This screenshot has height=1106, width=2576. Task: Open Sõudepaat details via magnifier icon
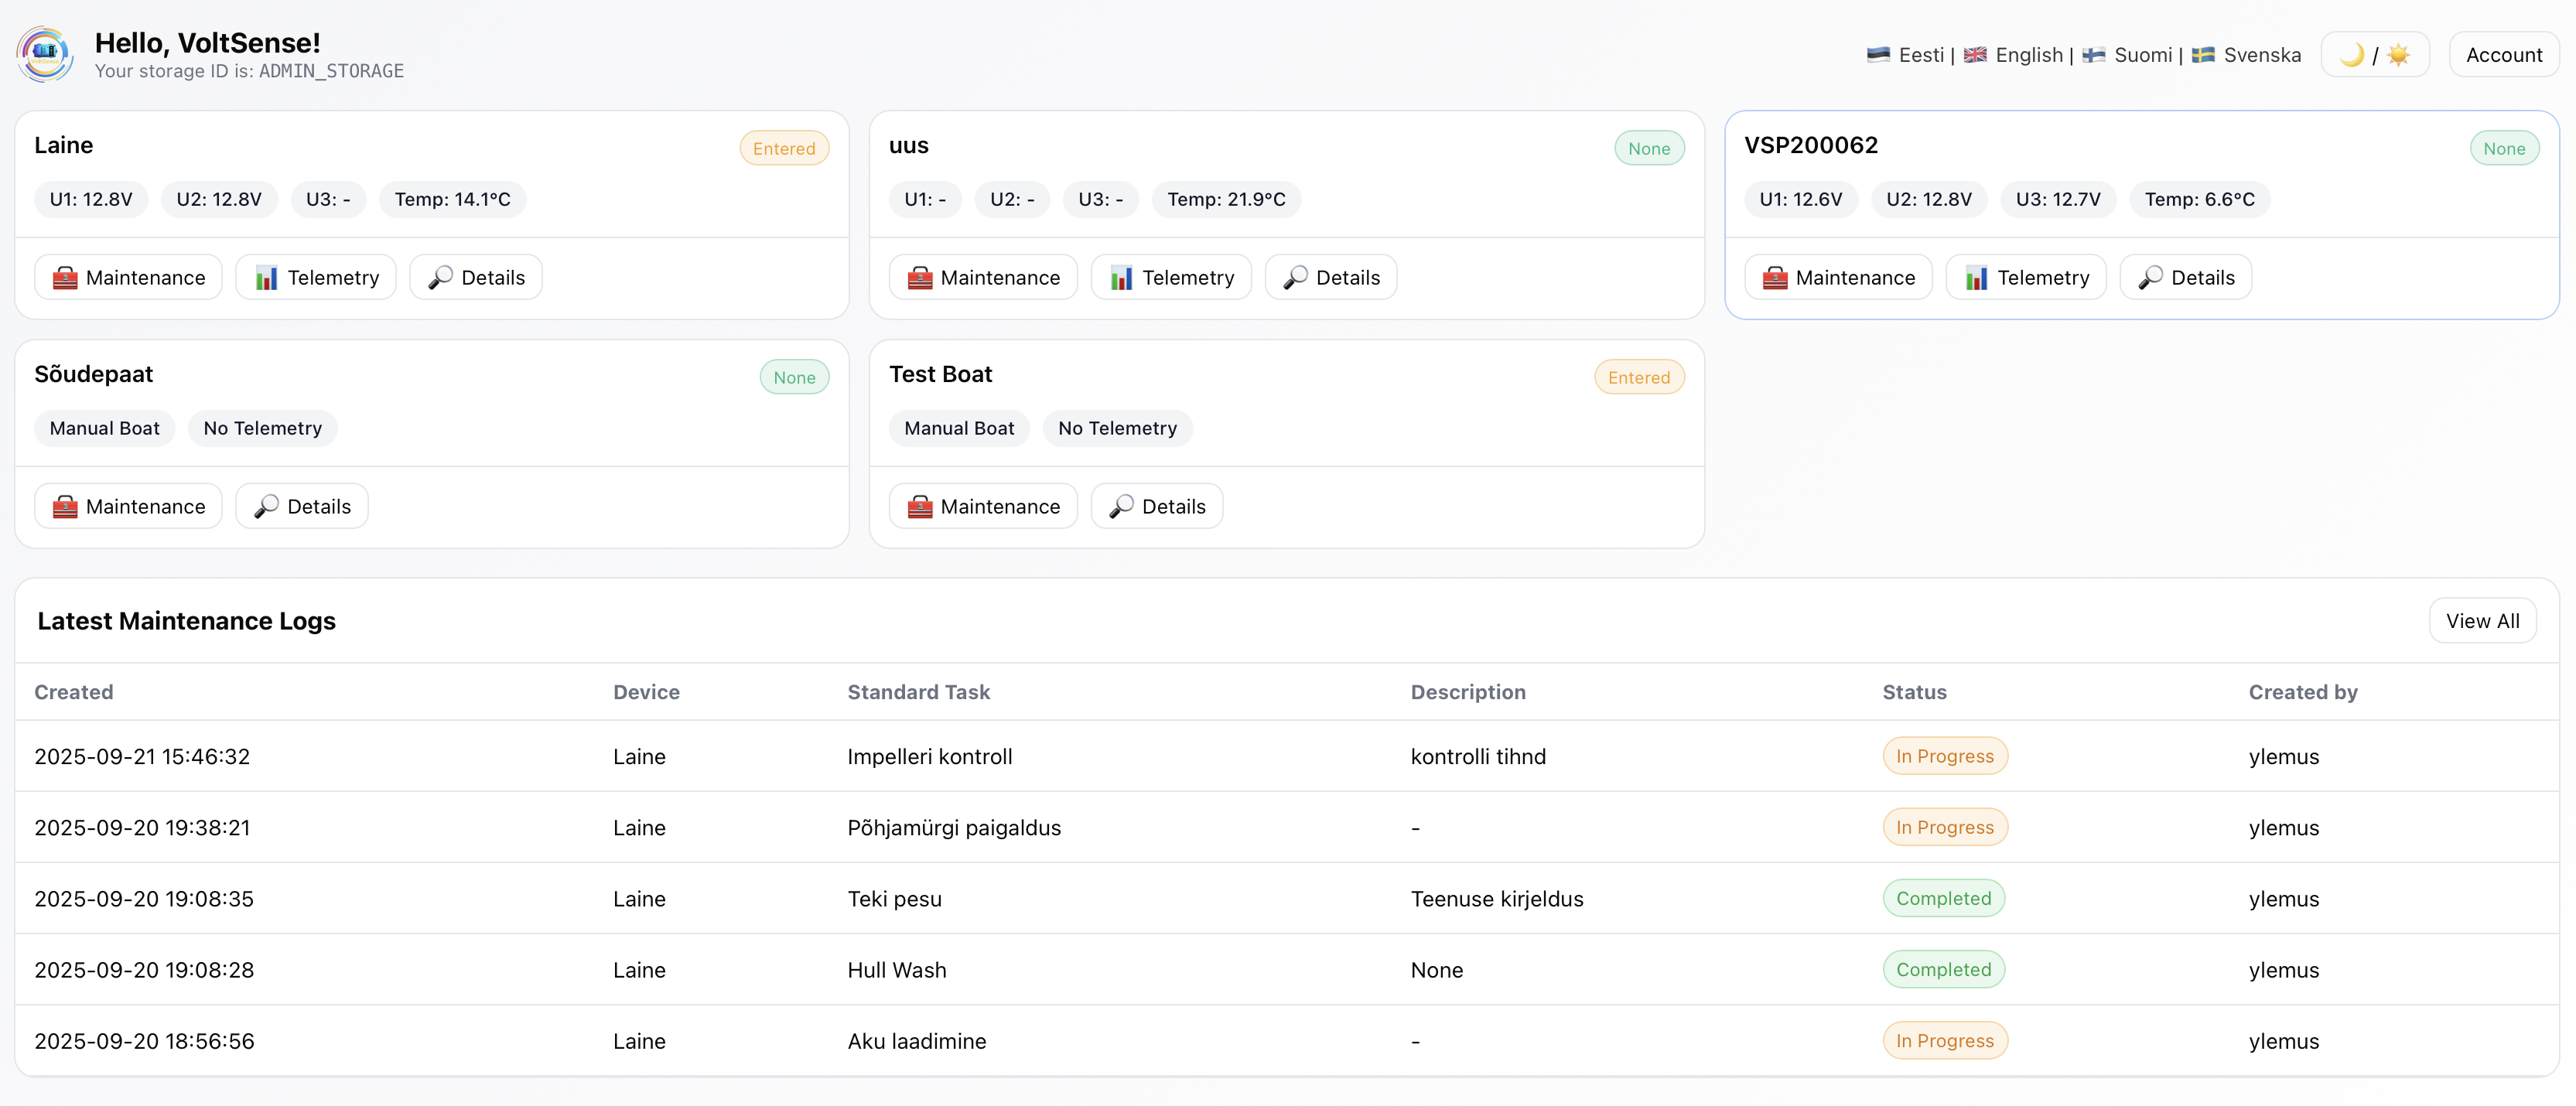pyautogui.click(x=265, y=506)
